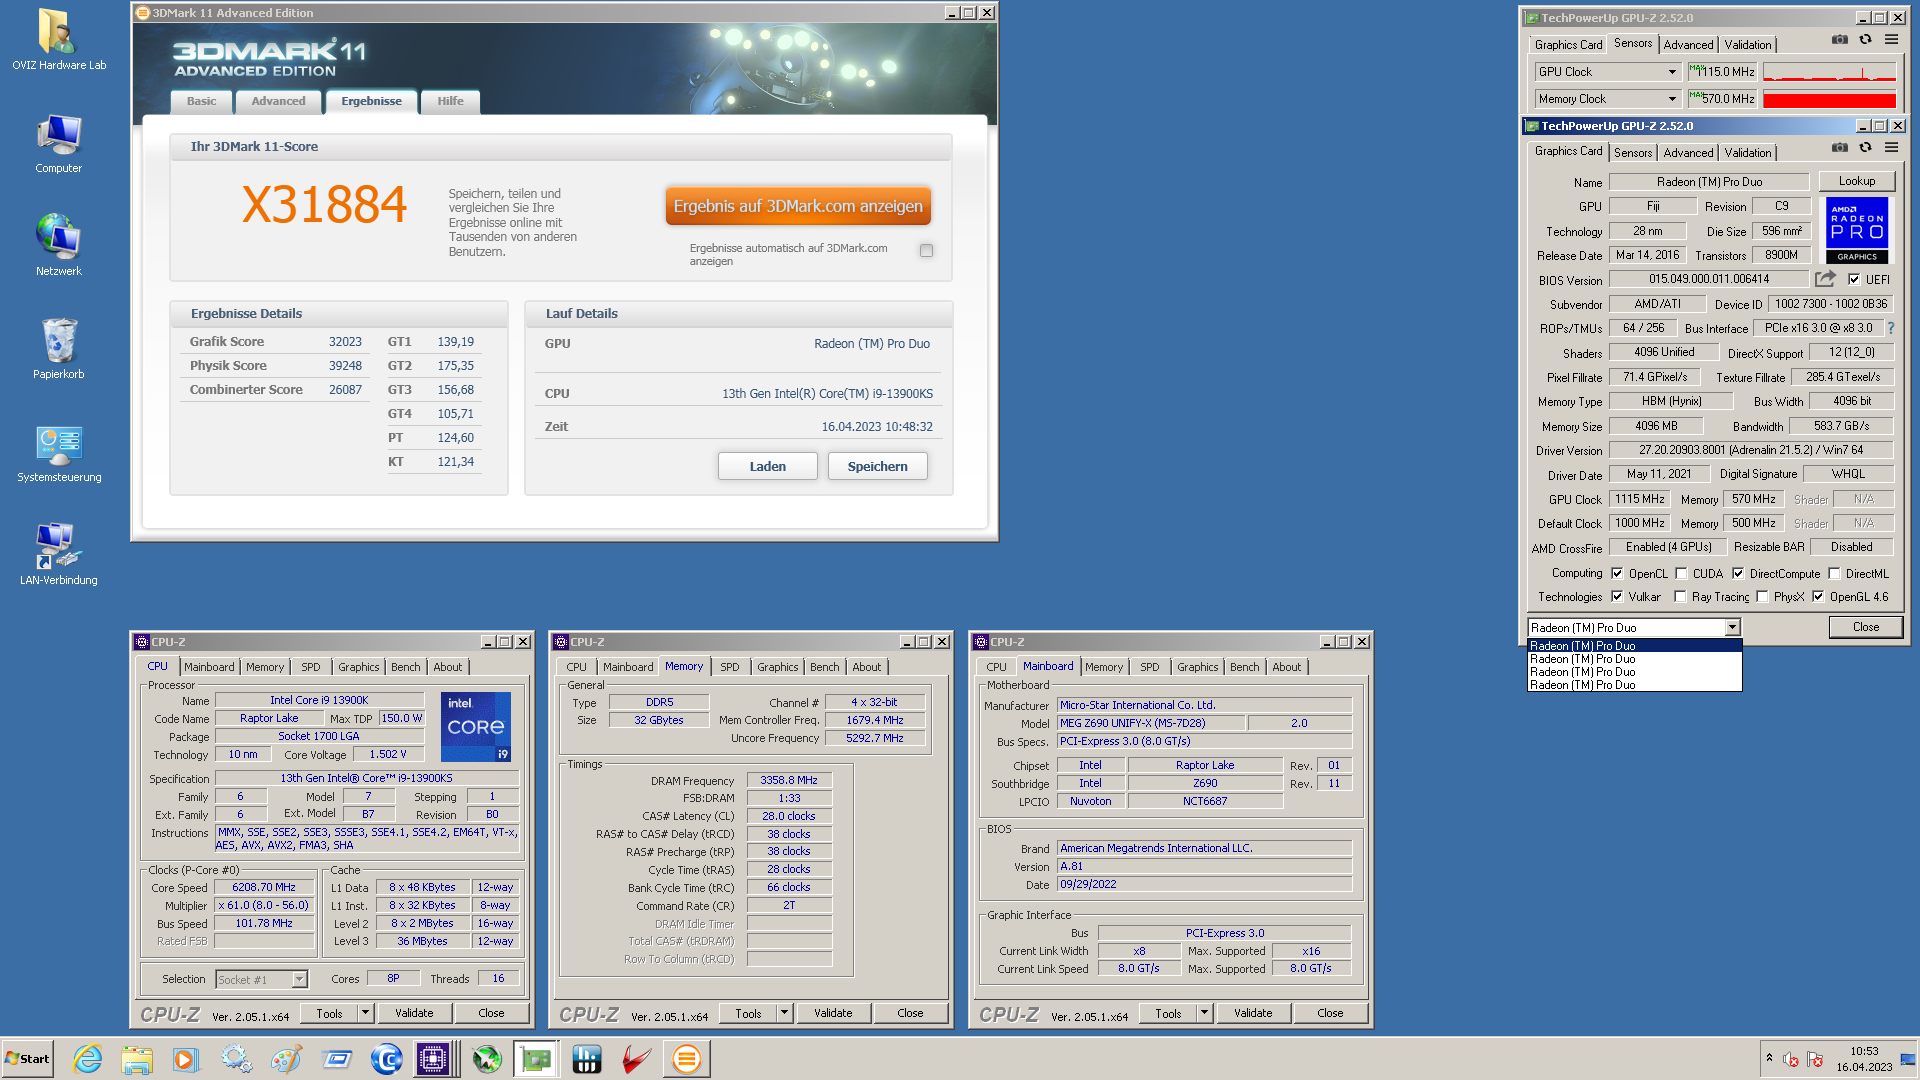Switch to the Advanced tab in 3DMark 11
Screen dimensions: 1920x1080
click(278, 101)
